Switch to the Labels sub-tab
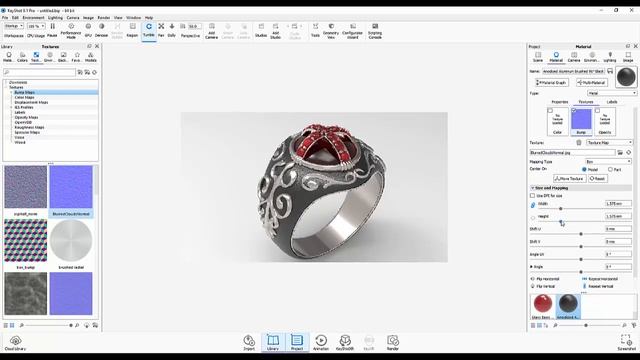The height and width of the screenshot is (360, 640). pos(612,102)
